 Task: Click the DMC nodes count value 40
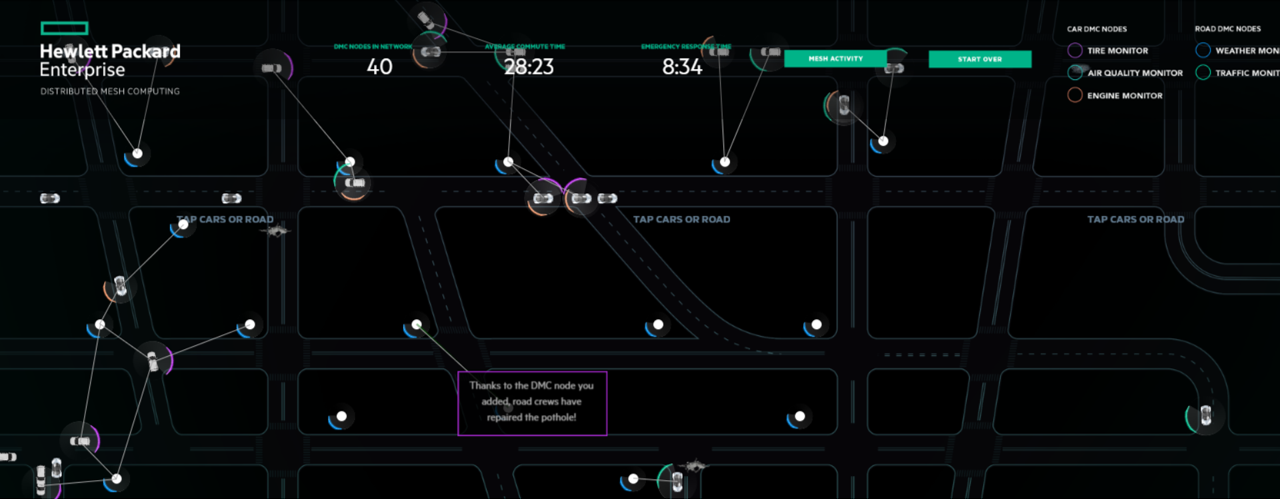pyautogui.click(x=380, y=67)
